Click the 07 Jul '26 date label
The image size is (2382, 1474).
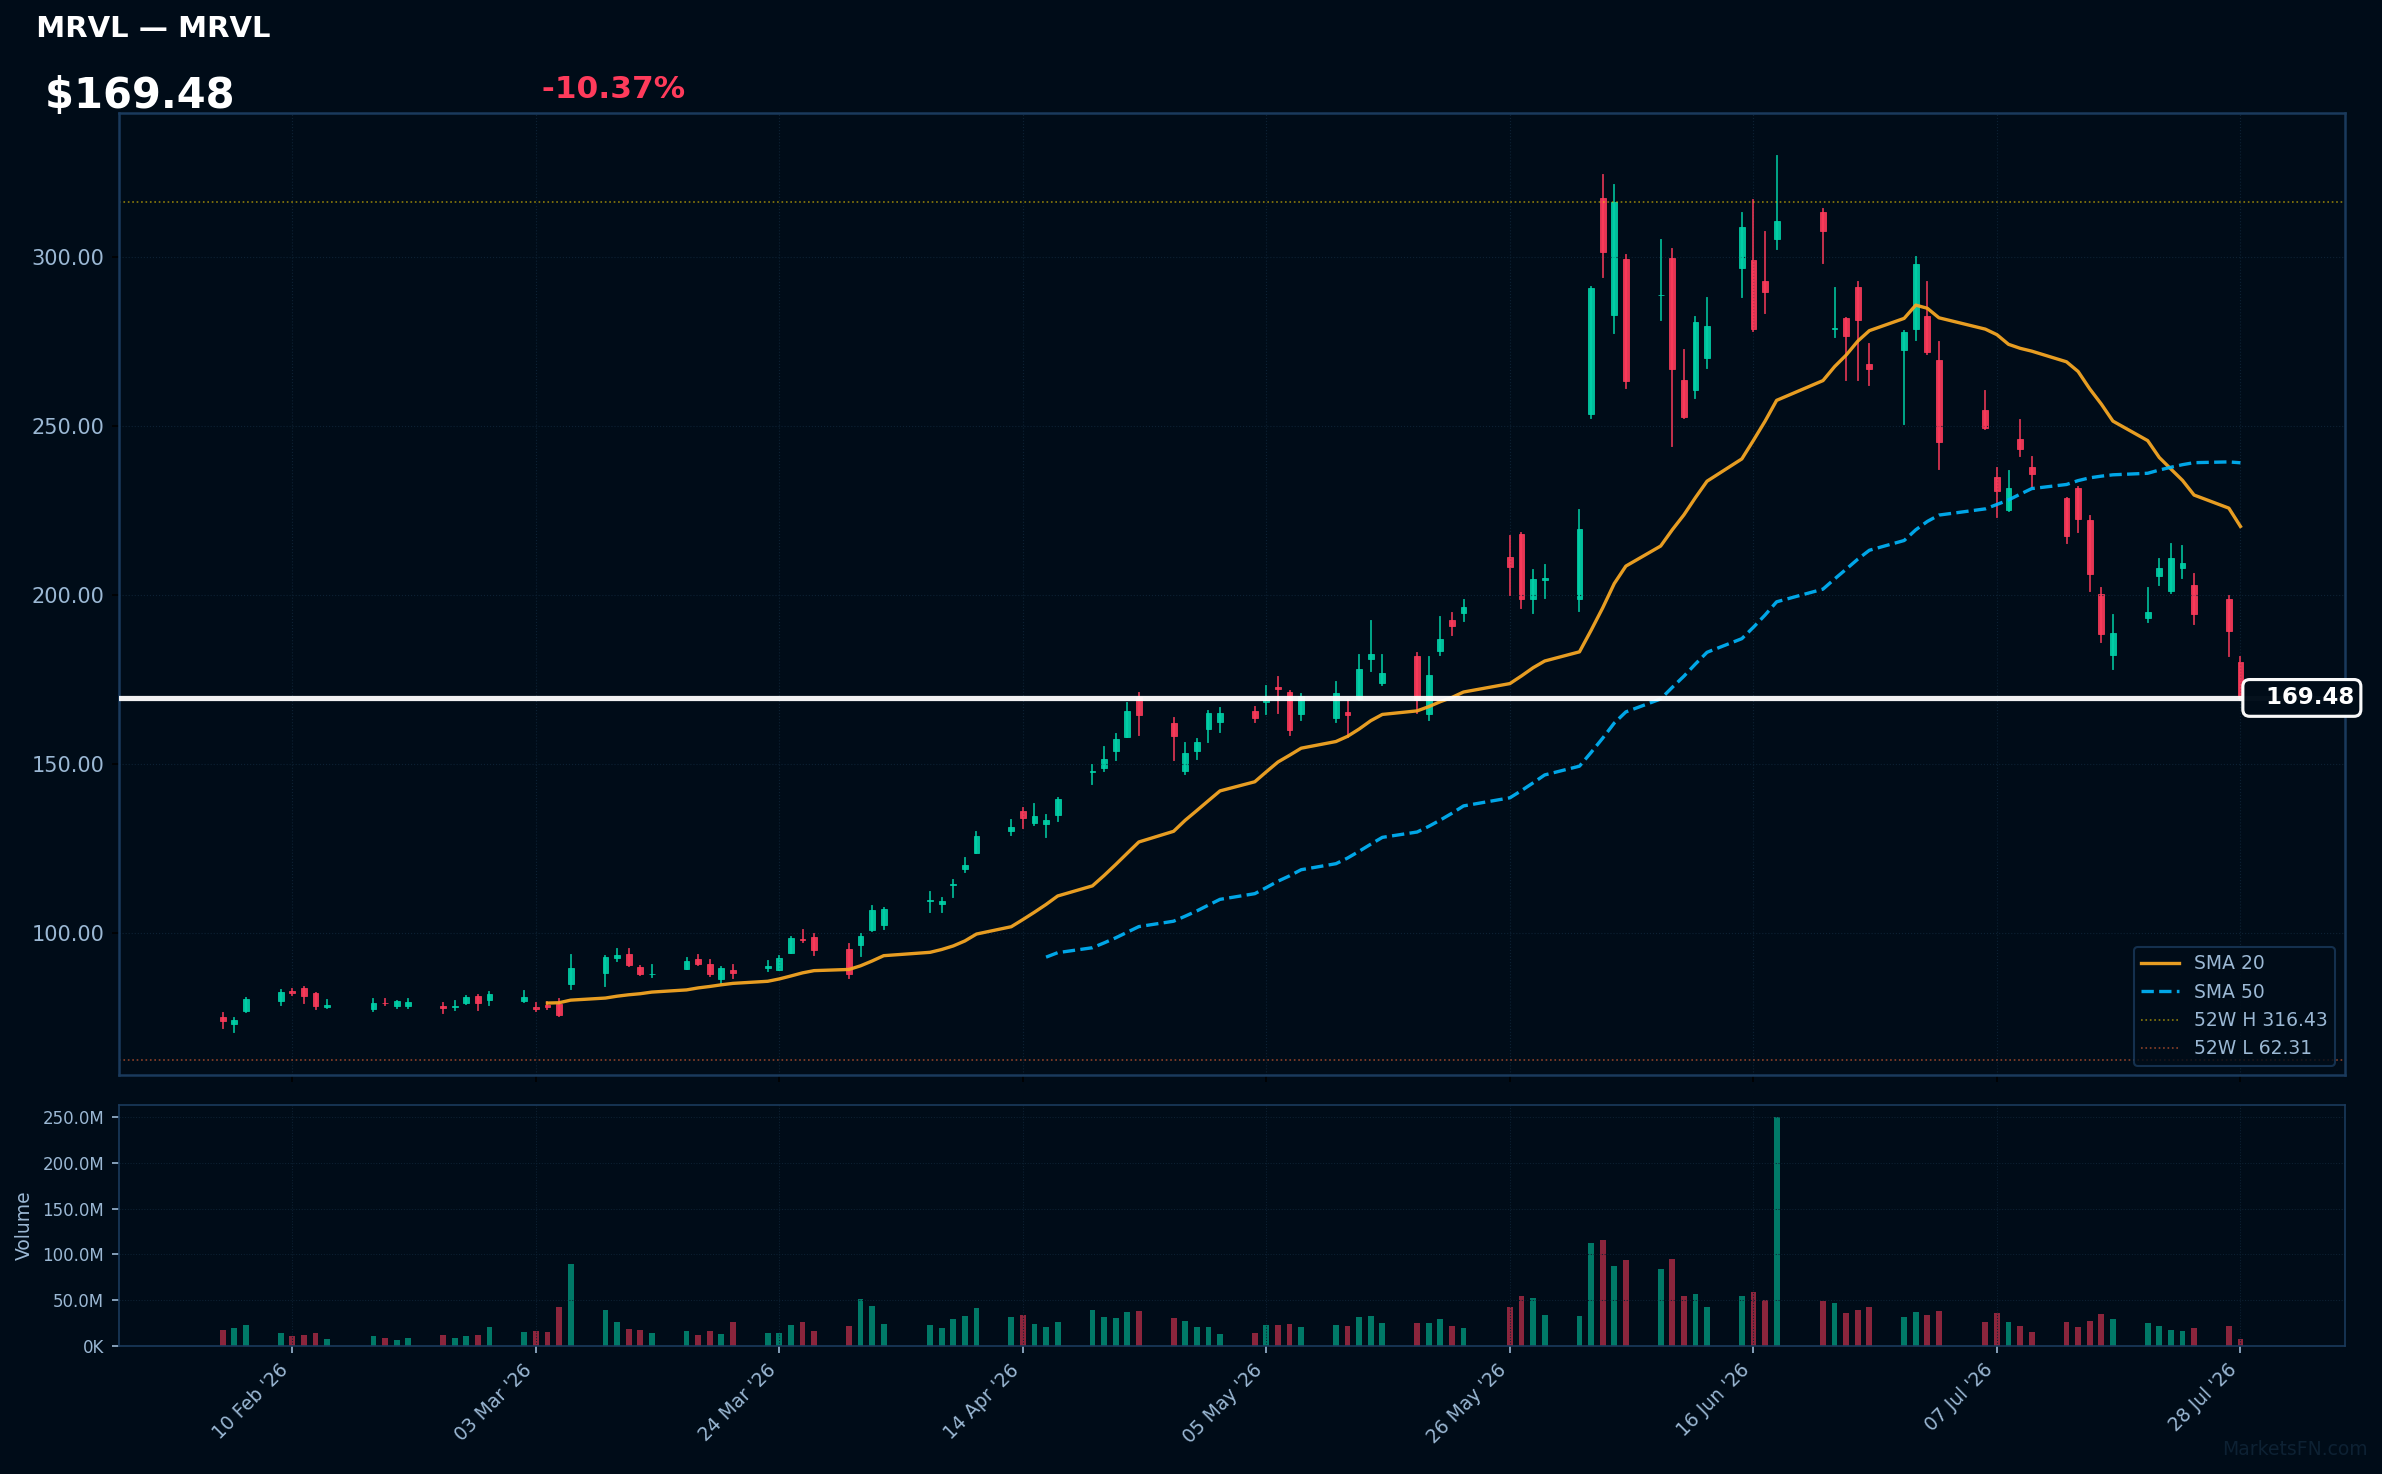click(x=1958, y=1399)
